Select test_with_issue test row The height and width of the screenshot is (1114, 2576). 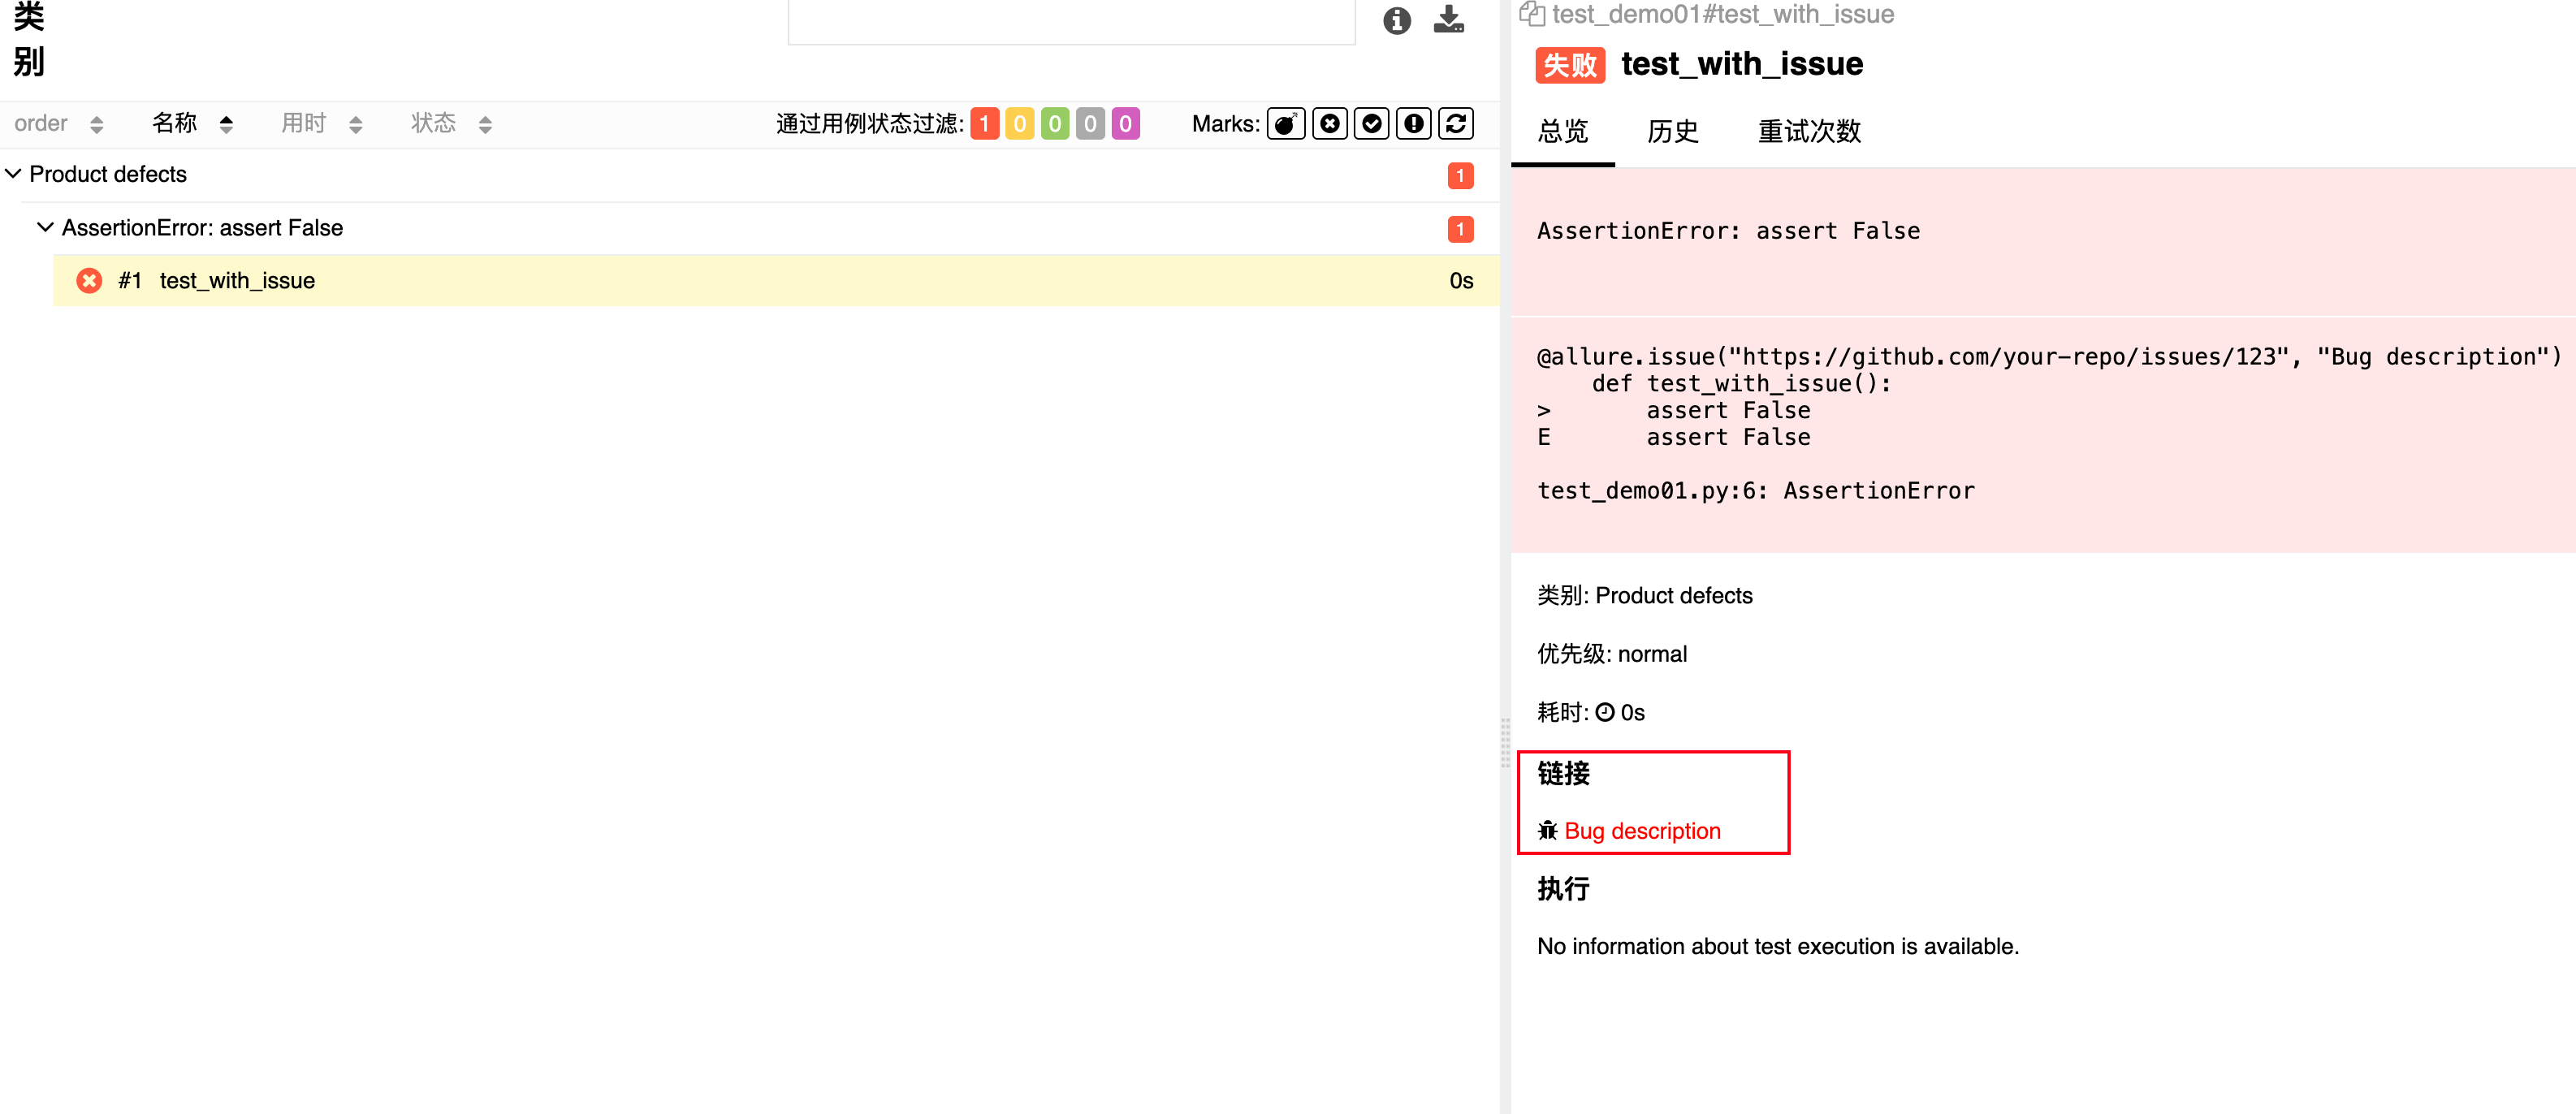[237, 281]
